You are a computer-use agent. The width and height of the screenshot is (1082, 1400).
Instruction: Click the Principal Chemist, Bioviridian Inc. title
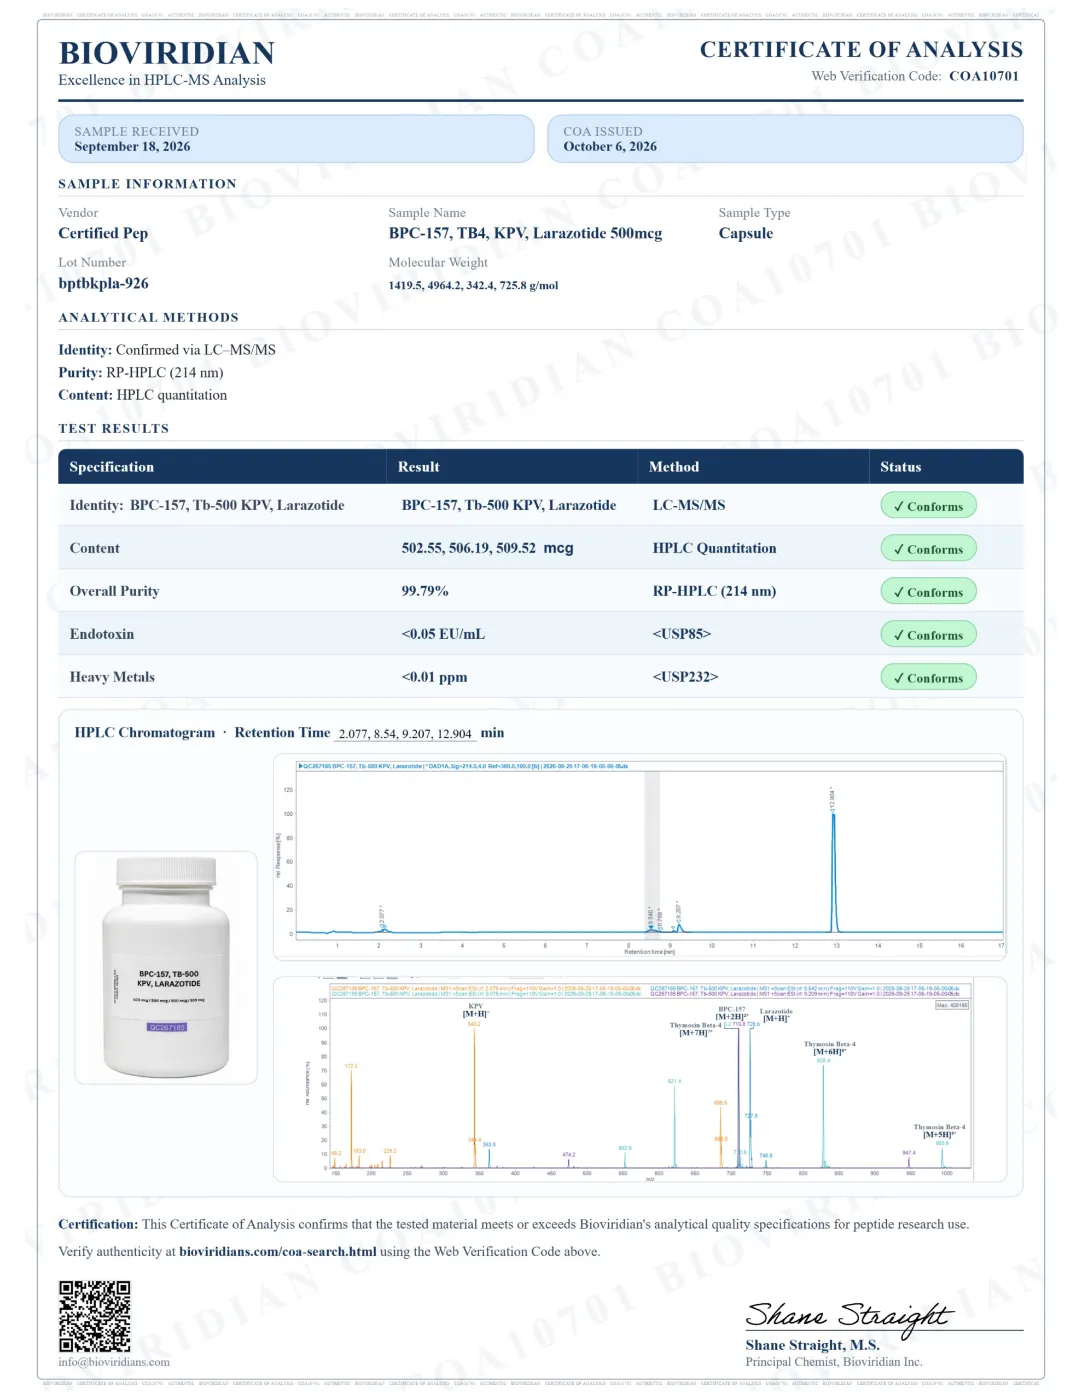tap(834, 1362)
